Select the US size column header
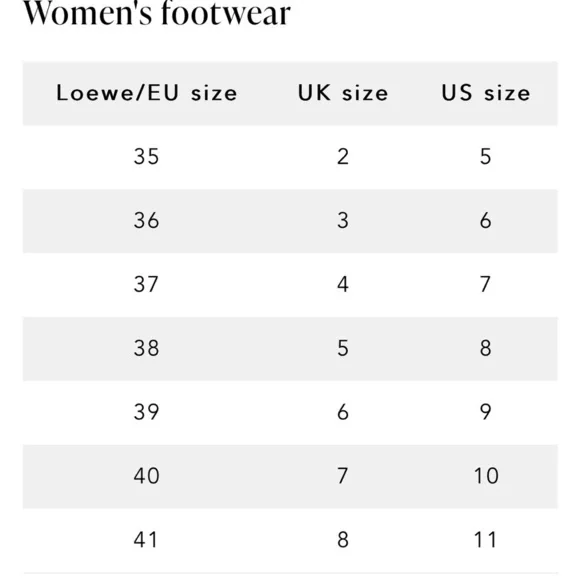 click(x=486, y=93)
